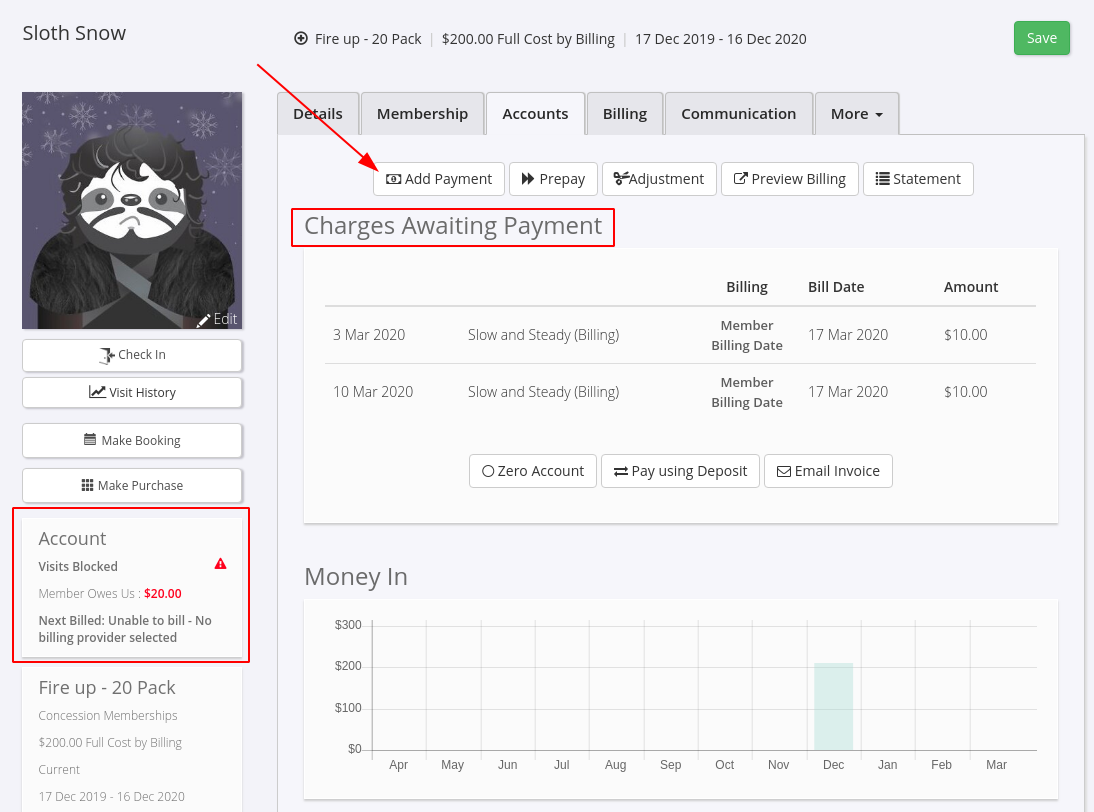Screen dimensions: 1094x812
Task: Click the Make Purchase grid icon
Action: [87, 485]
